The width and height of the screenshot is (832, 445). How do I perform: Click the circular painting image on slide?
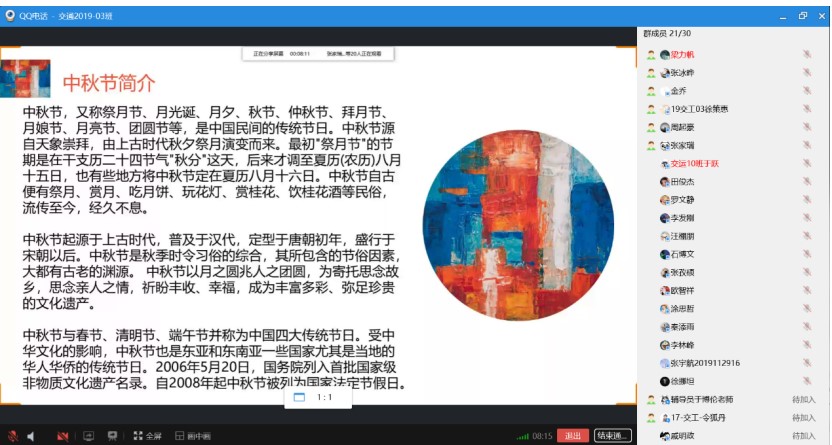518,225
